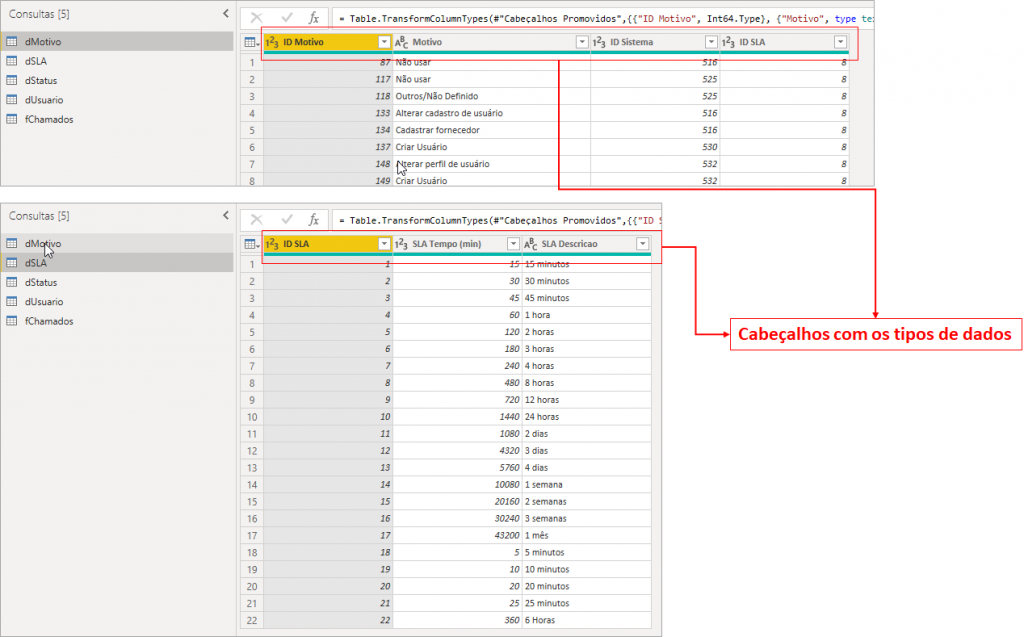
Task: Select dSLA query in bottom list
Action: pyautogui.click(x=117, y=263)
